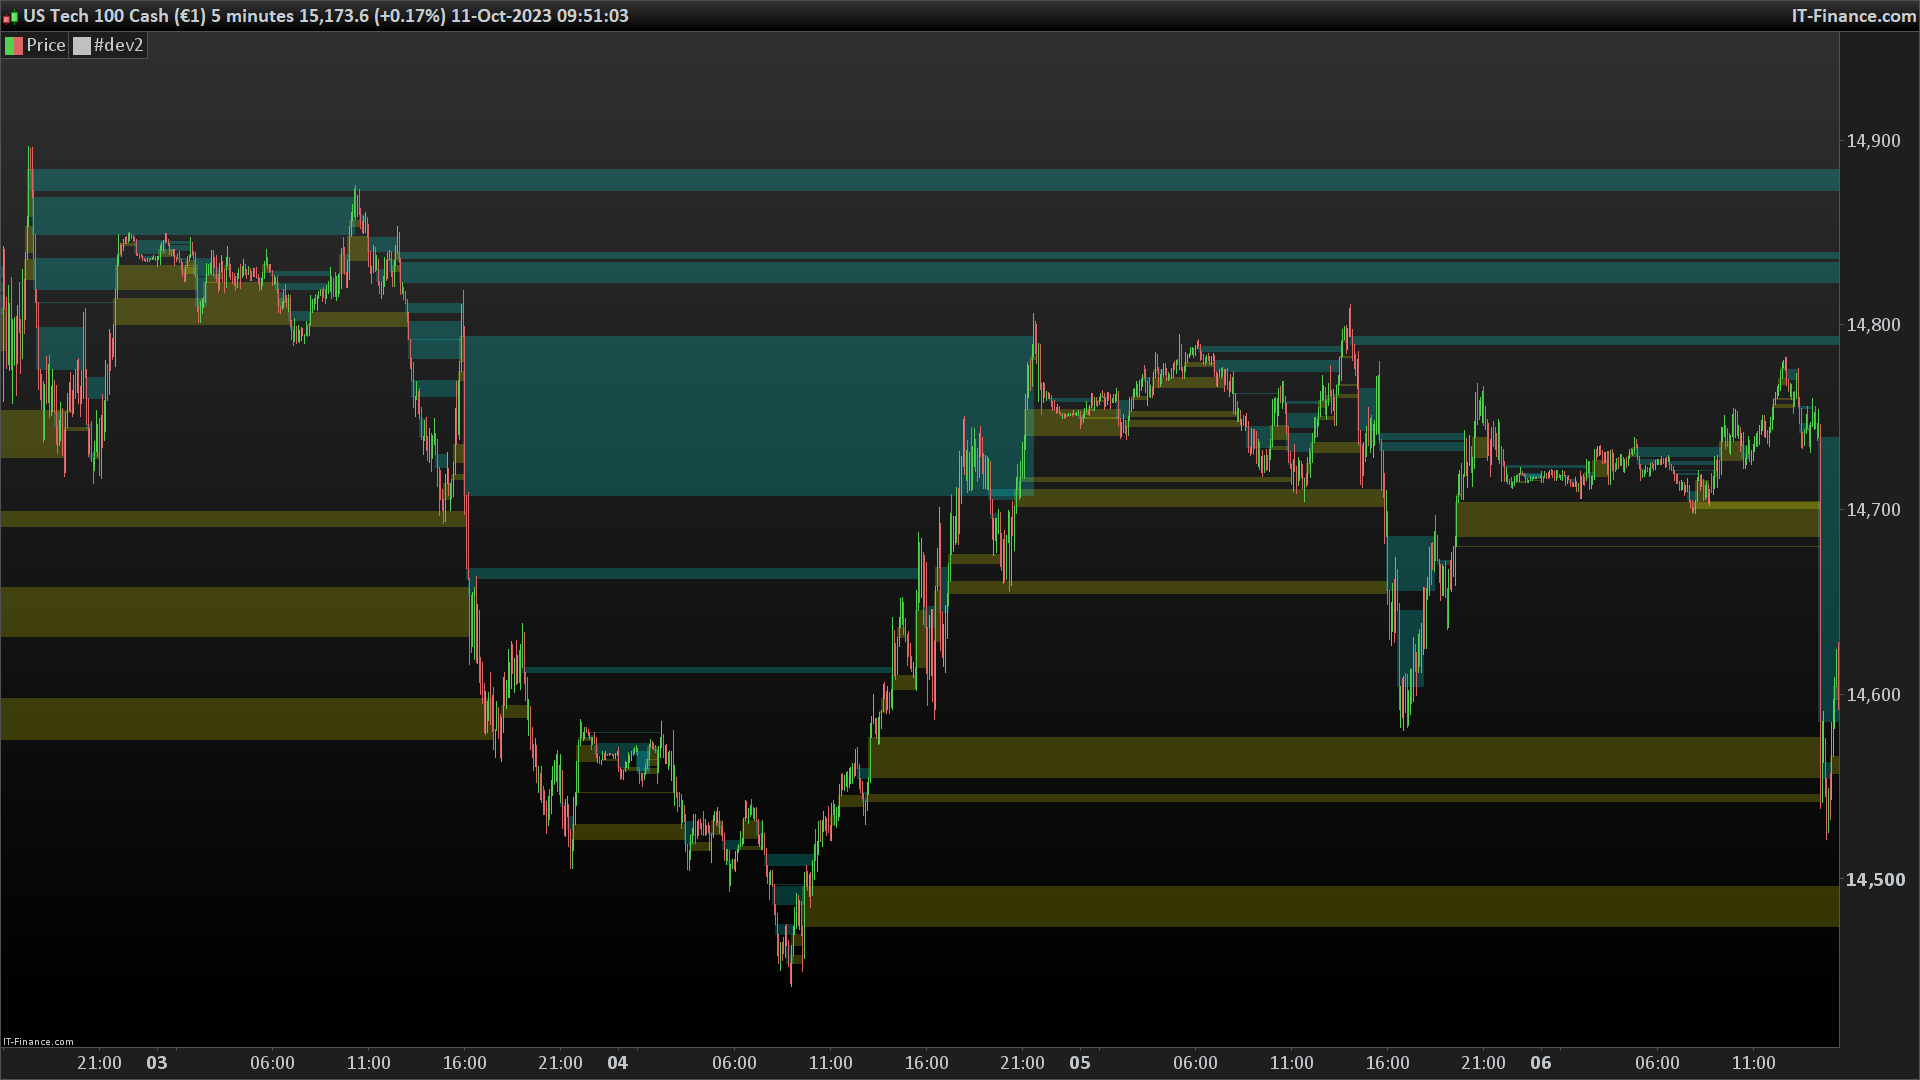Click the 14,700 price axis label
Viewport: 1920px width, 1080px height.
point(1872,510)
